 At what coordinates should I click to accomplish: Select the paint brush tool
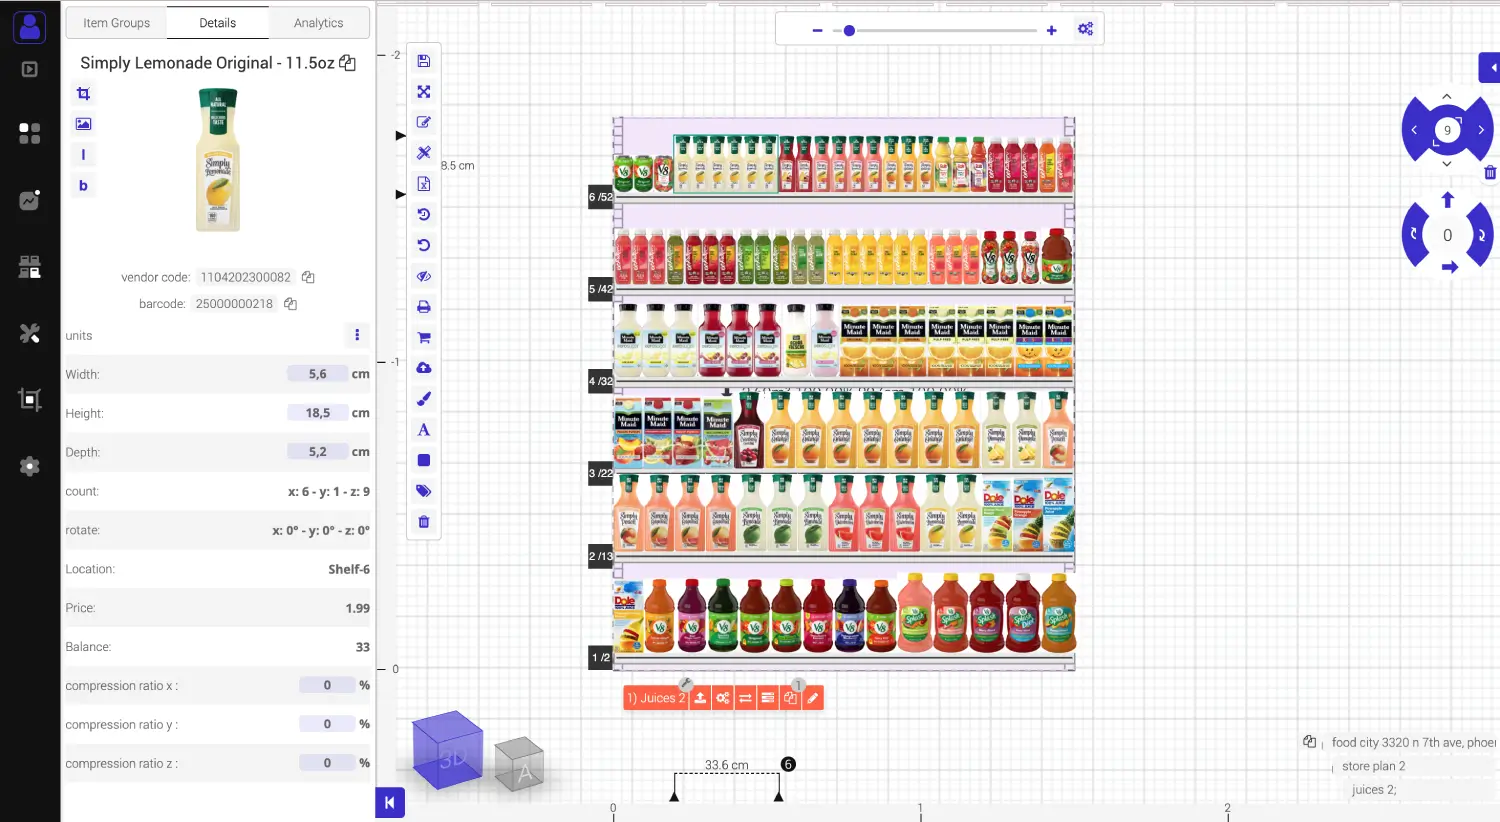[423, 398]
